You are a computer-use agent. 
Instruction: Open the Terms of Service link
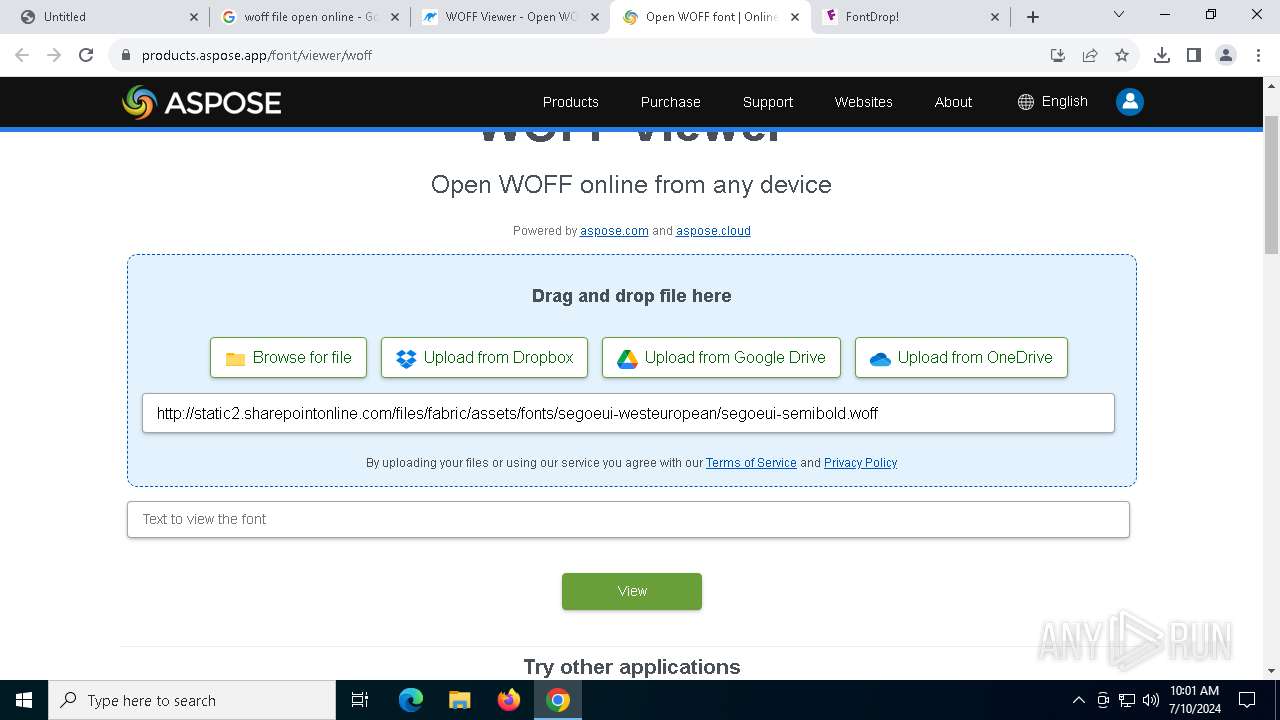(751, 463)
